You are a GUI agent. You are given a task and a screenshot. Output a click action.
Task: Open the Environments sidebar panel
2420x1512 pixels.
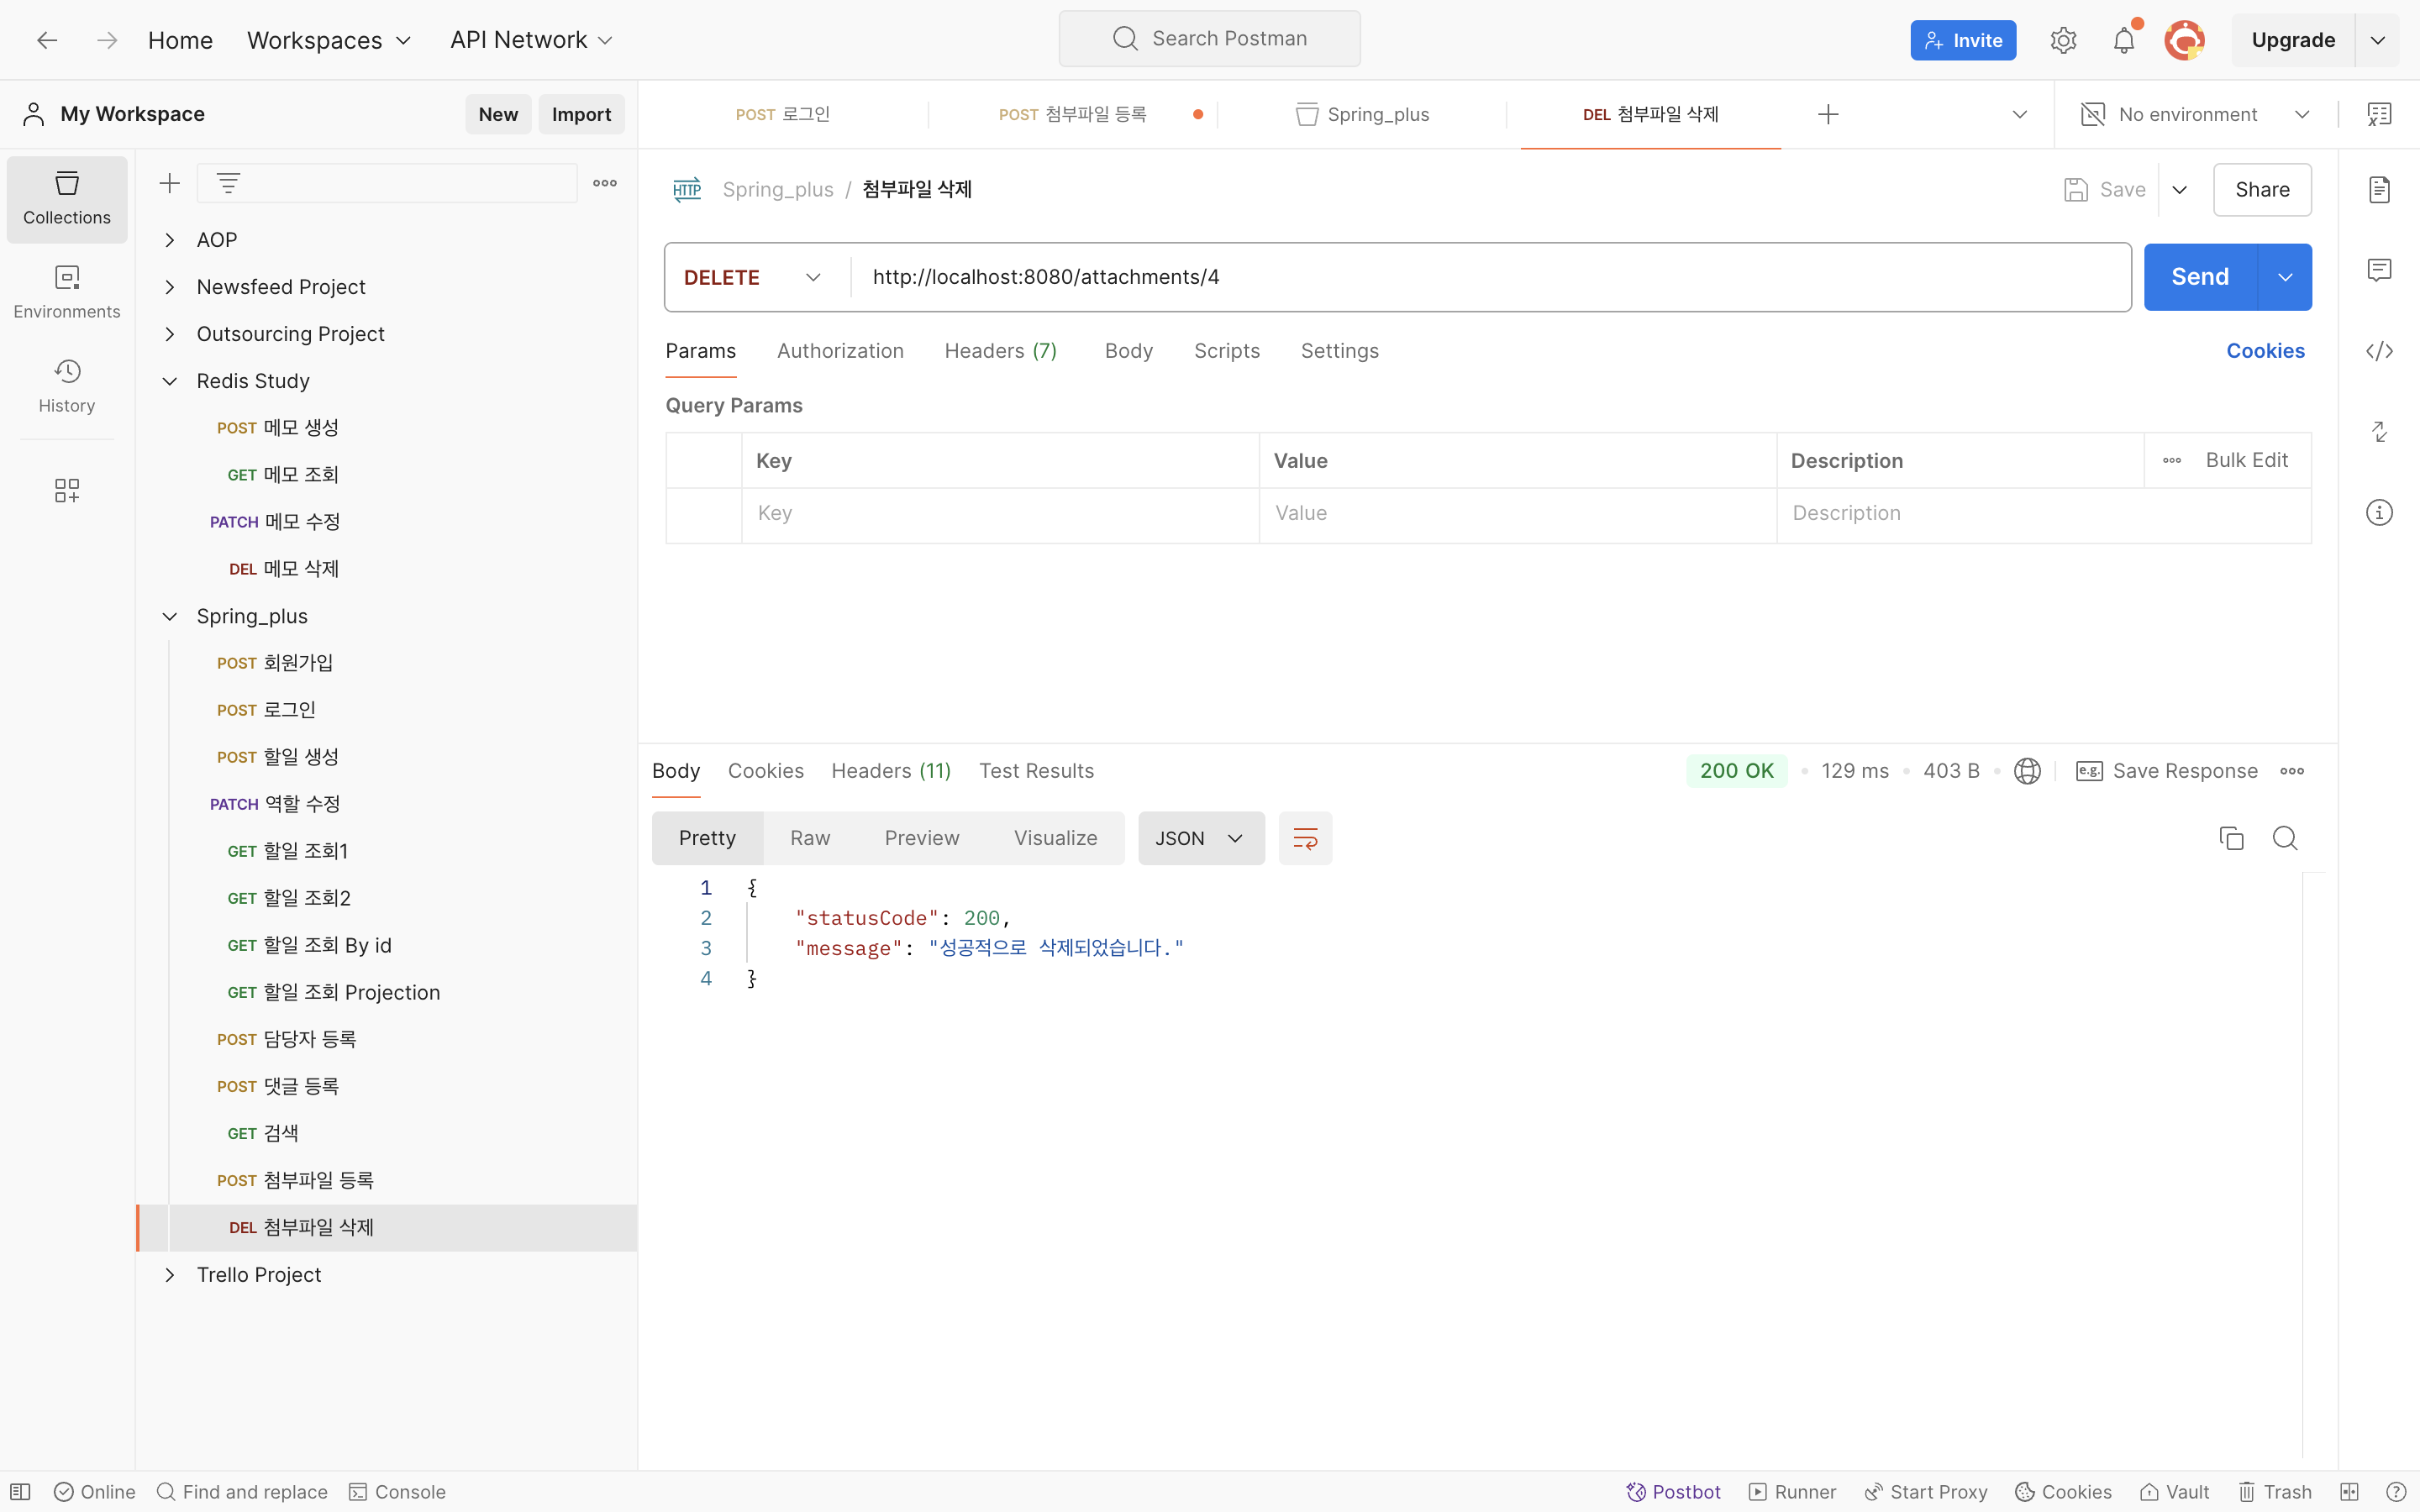[67, 292]
